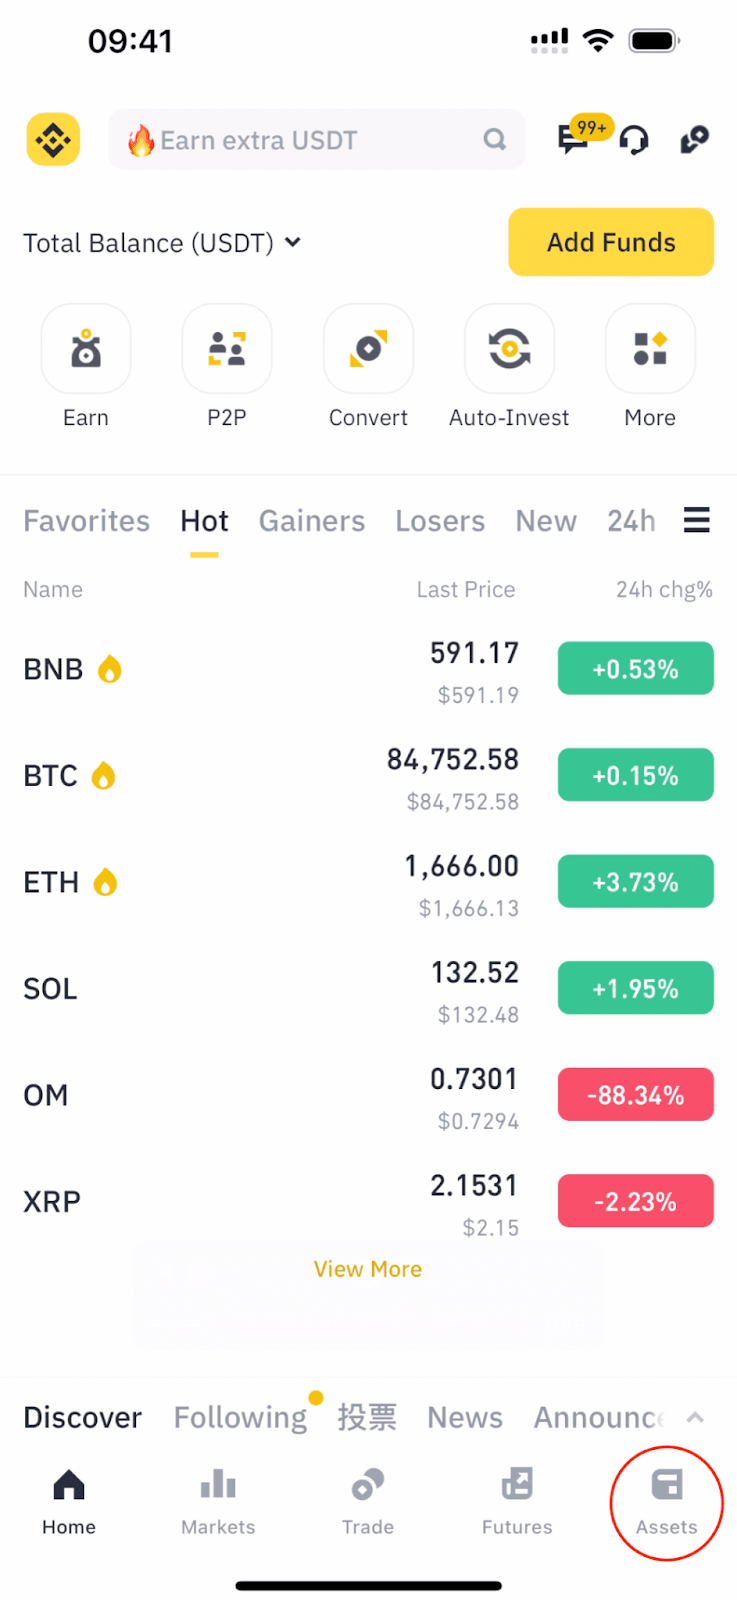
Task: Tap the Earn shortcut icon
Action: [86, 350]
